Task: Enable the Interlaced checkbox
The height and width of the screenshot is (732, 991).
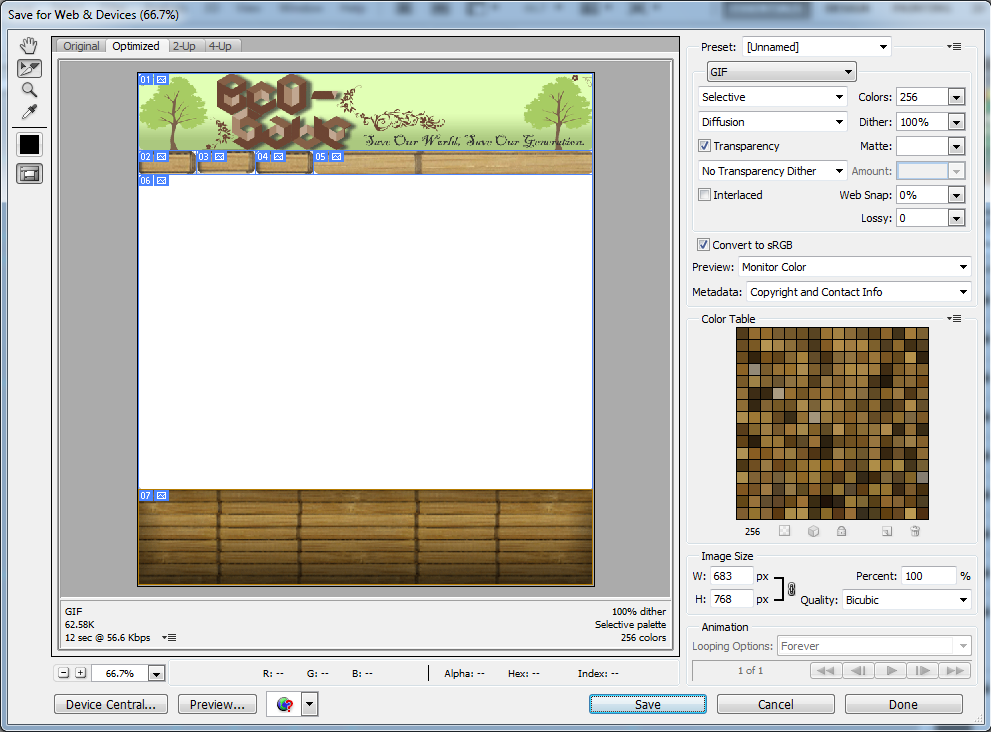Action: click(704, 195)
